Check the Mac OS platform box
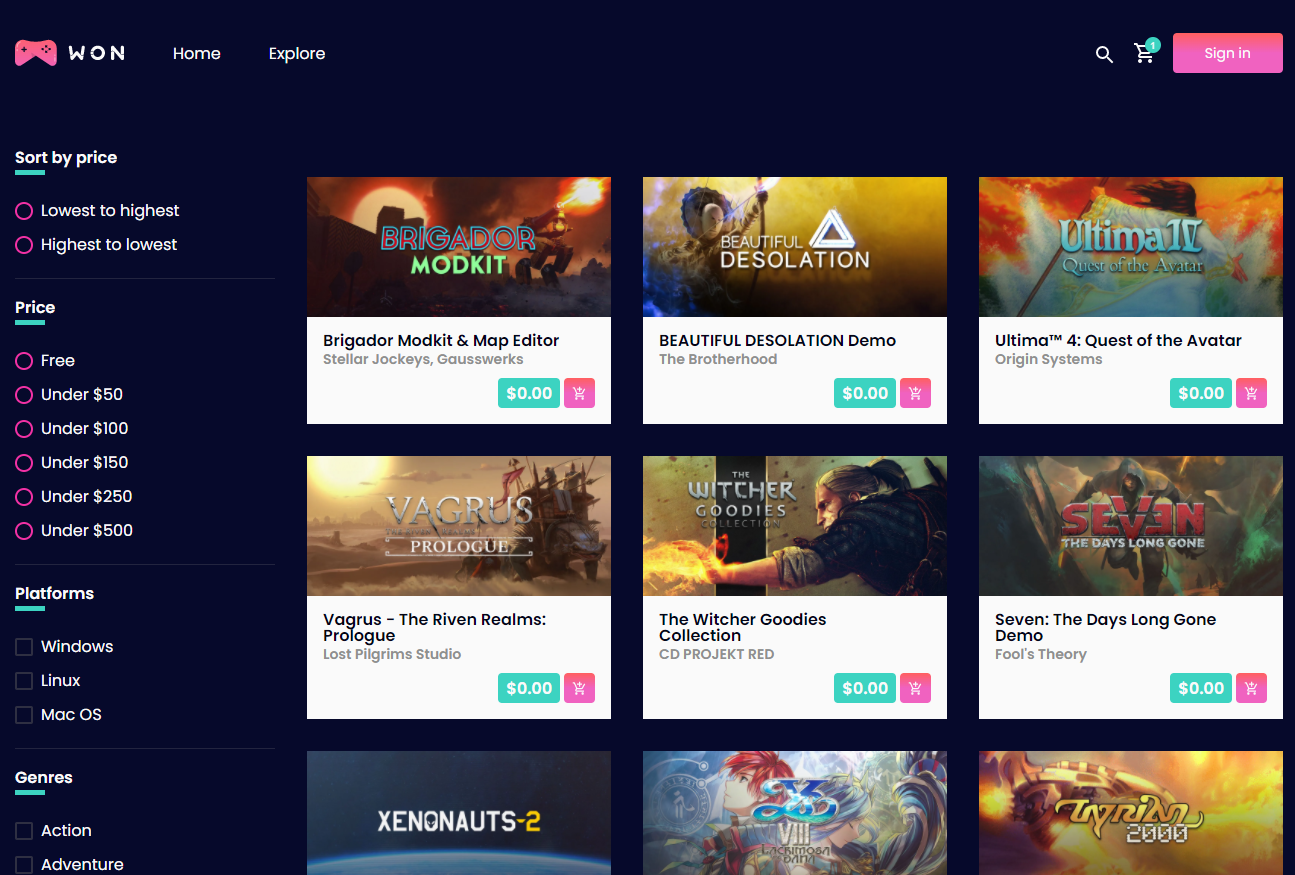The height and width of the screenshot is (875, 1295). [x=24, y=715]
